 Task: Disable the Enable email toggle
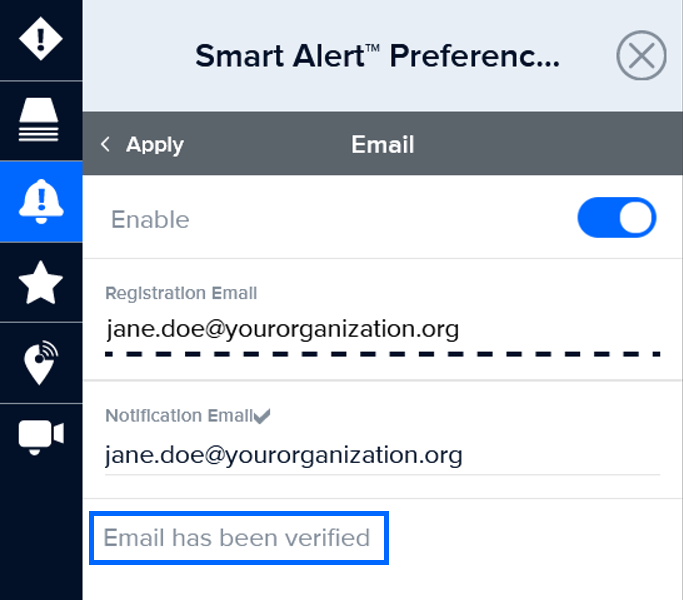coord(616,219)
